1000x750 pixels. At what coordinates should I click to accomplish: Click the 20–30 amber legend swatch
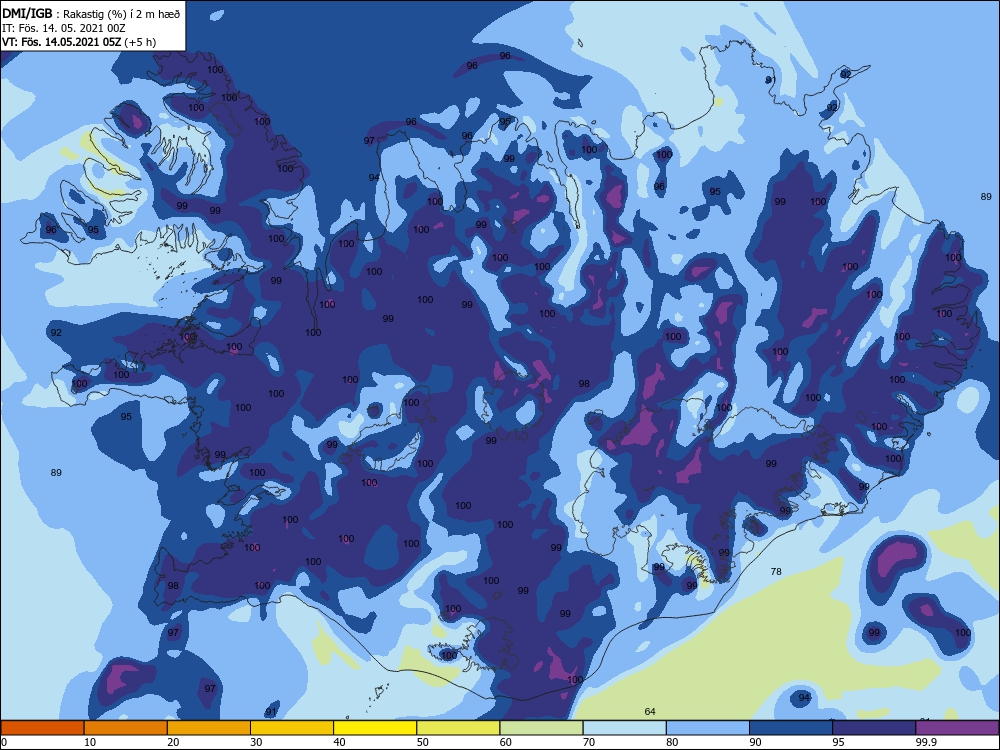pyautogui.click(x=209, y=728)
